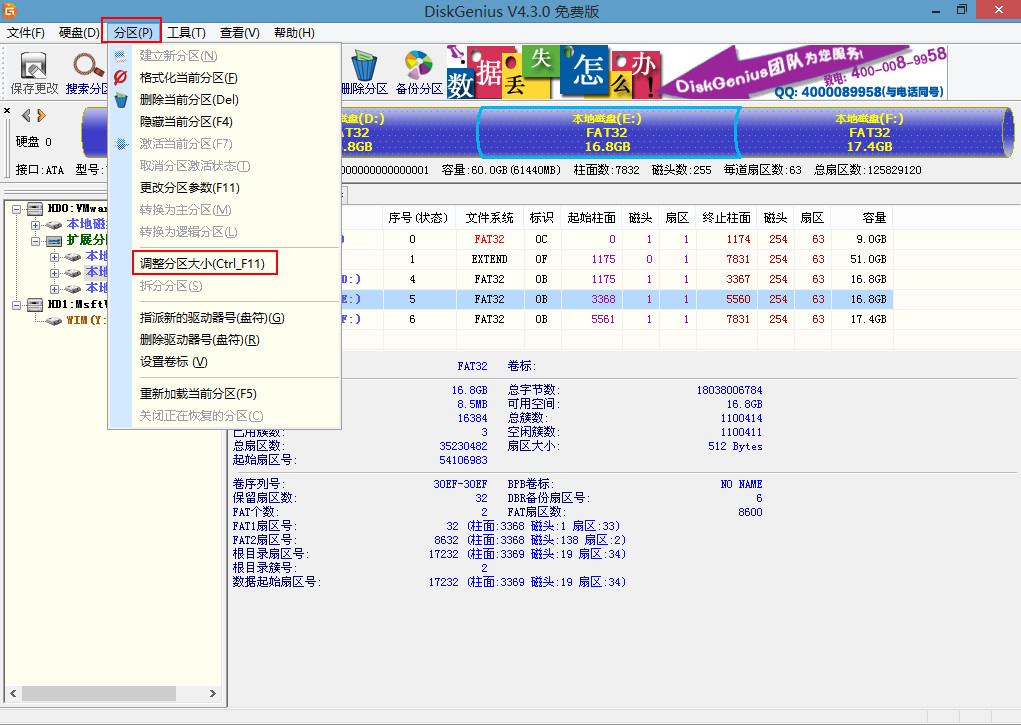
Task: Open the 工具(T) menu
Action: pyautogui.click(x=186, y=32)
